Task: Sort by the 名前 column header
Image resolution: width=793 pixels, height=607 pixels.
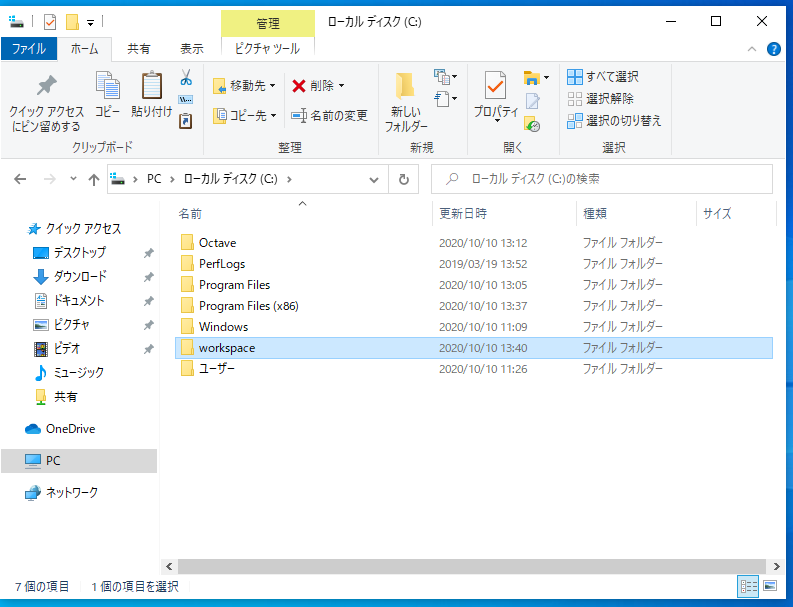Action: [303, 213]
